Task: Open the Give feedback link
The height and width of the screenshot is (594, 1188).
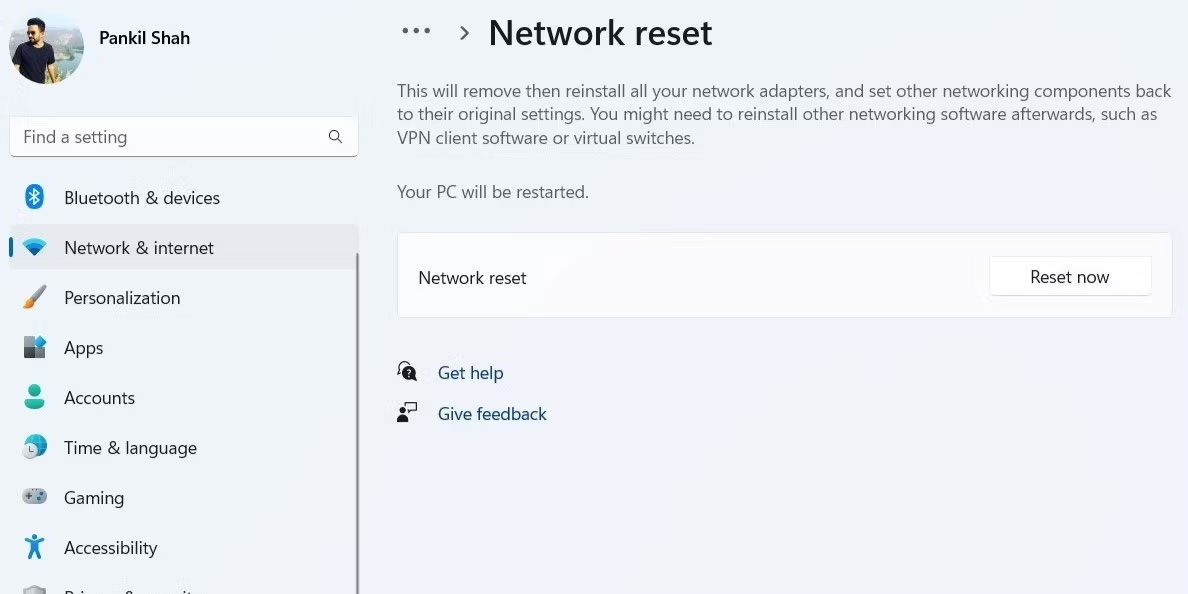Action: [x=492, y=413]
